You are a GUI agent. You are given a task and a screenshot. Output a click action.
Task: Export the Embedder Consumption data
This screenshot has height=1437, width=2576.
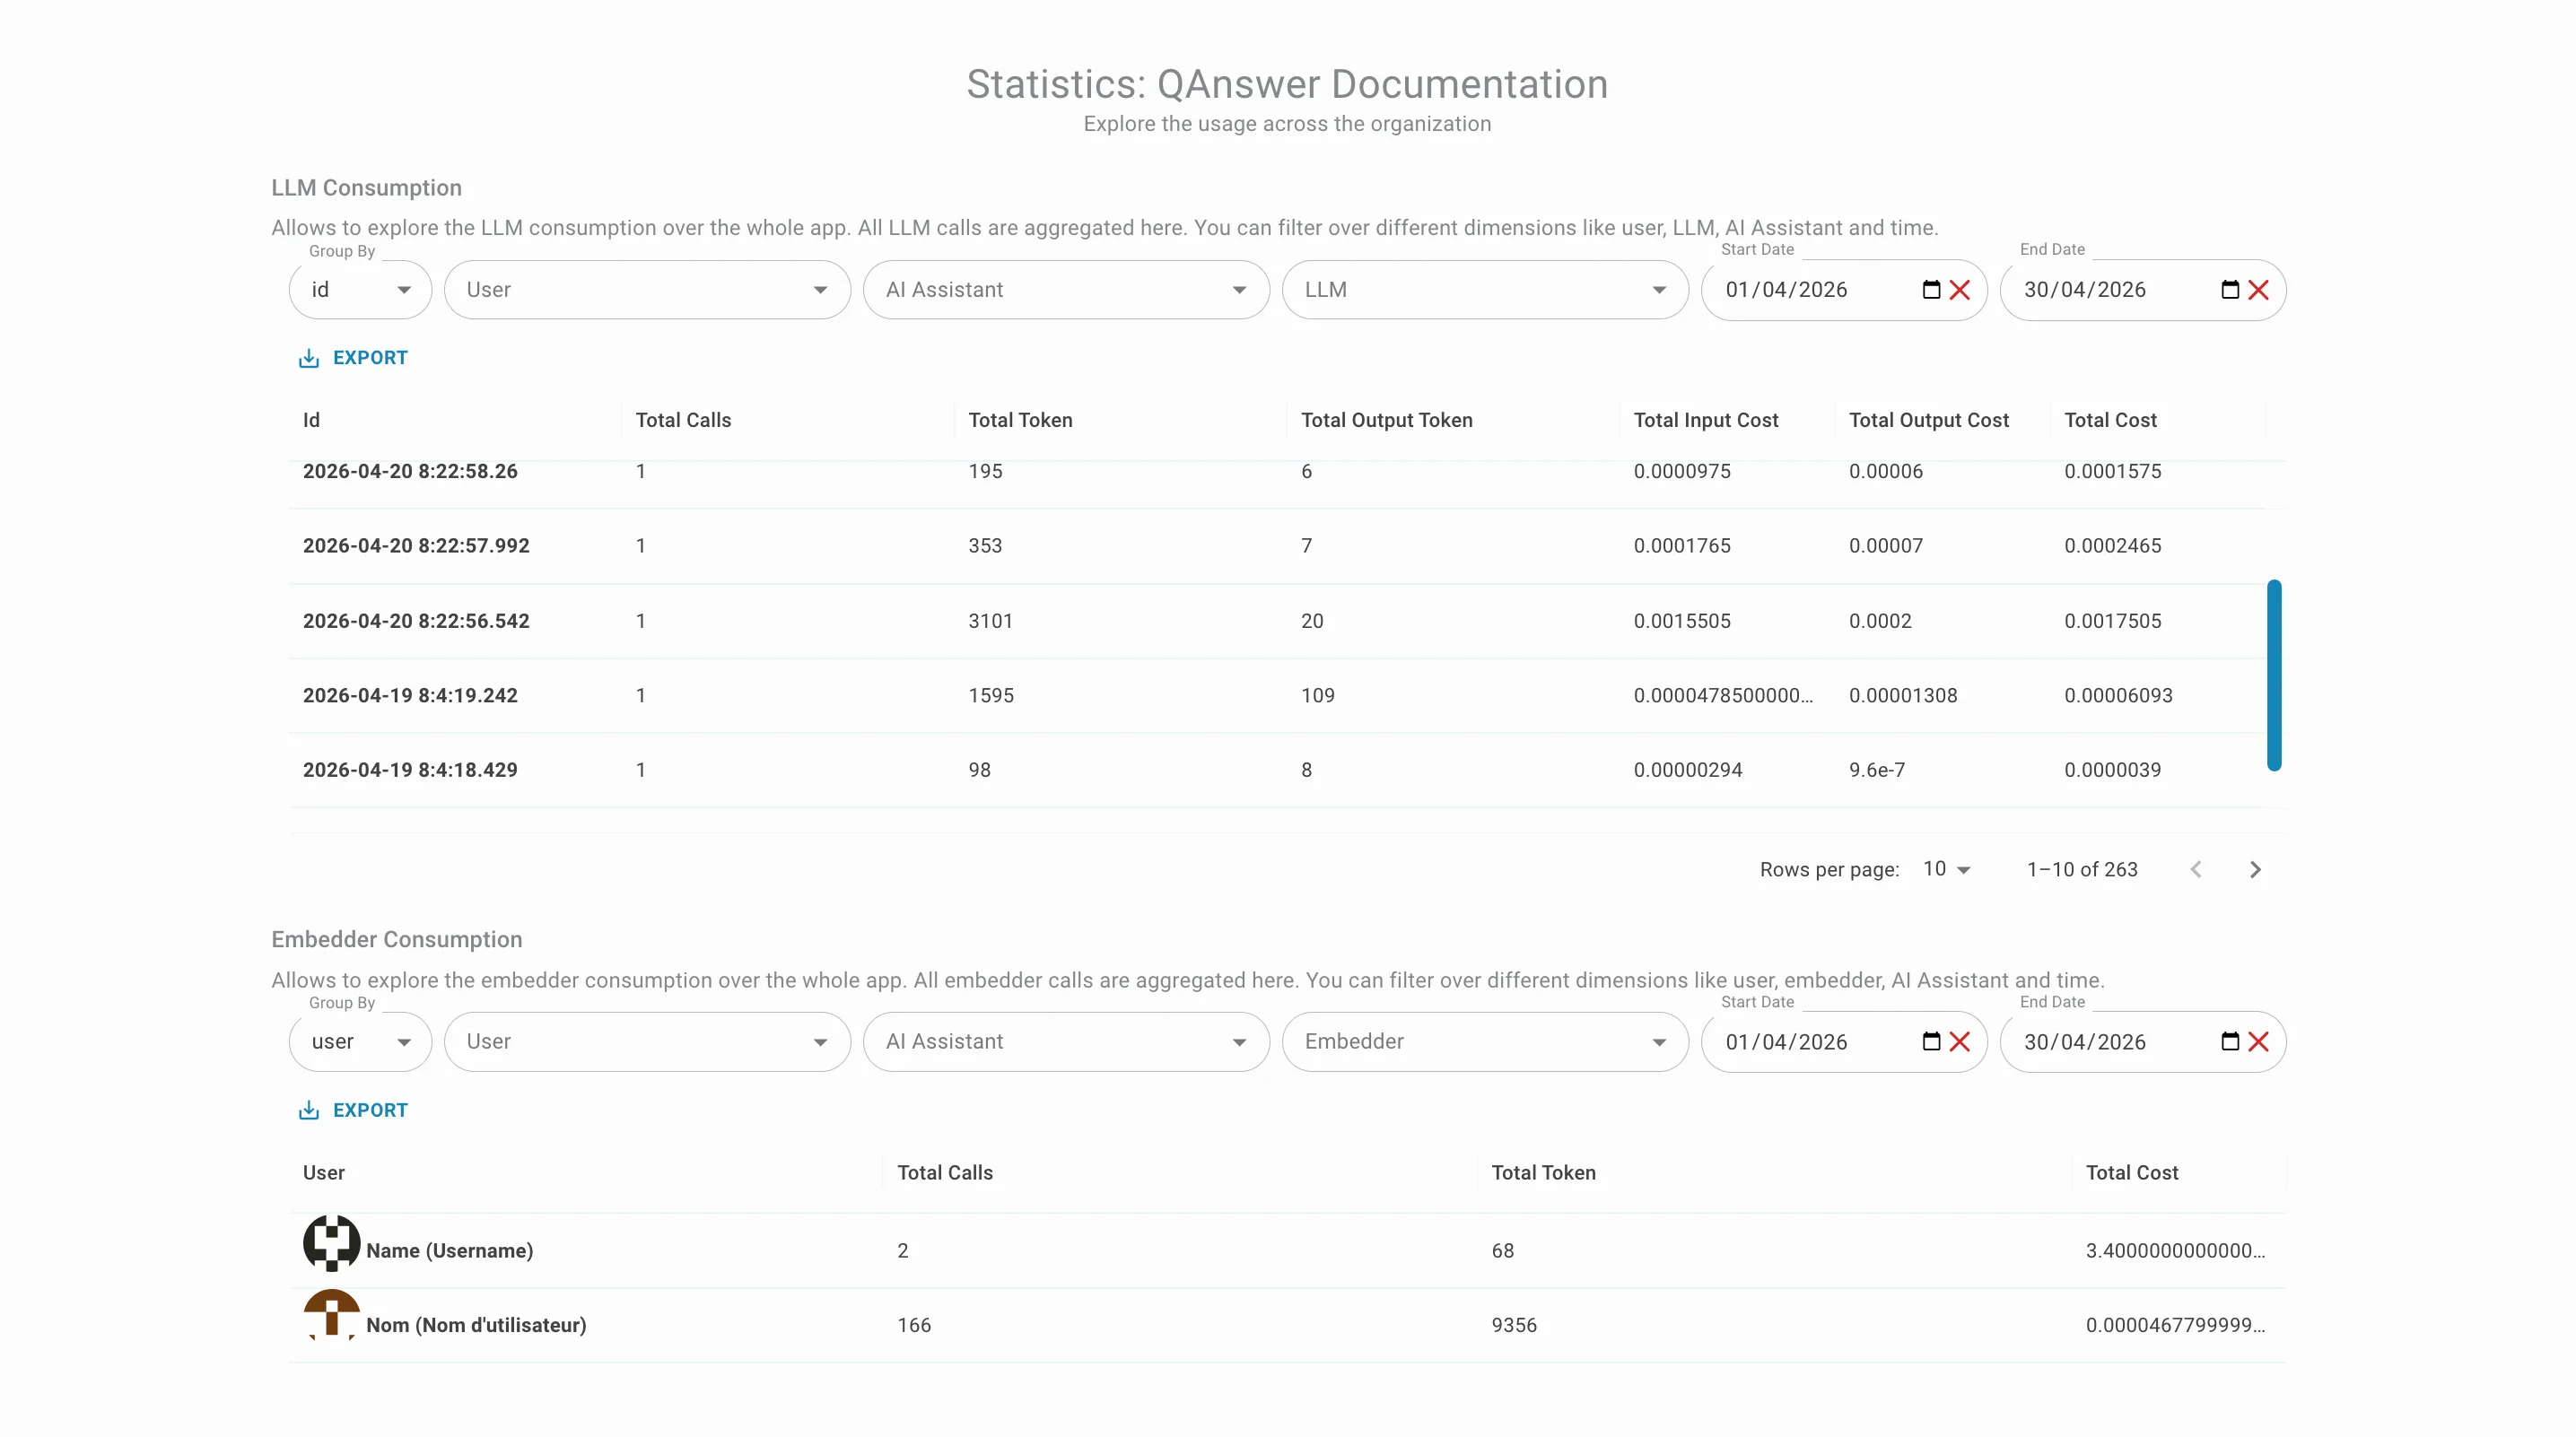(x=353, y=1110)
